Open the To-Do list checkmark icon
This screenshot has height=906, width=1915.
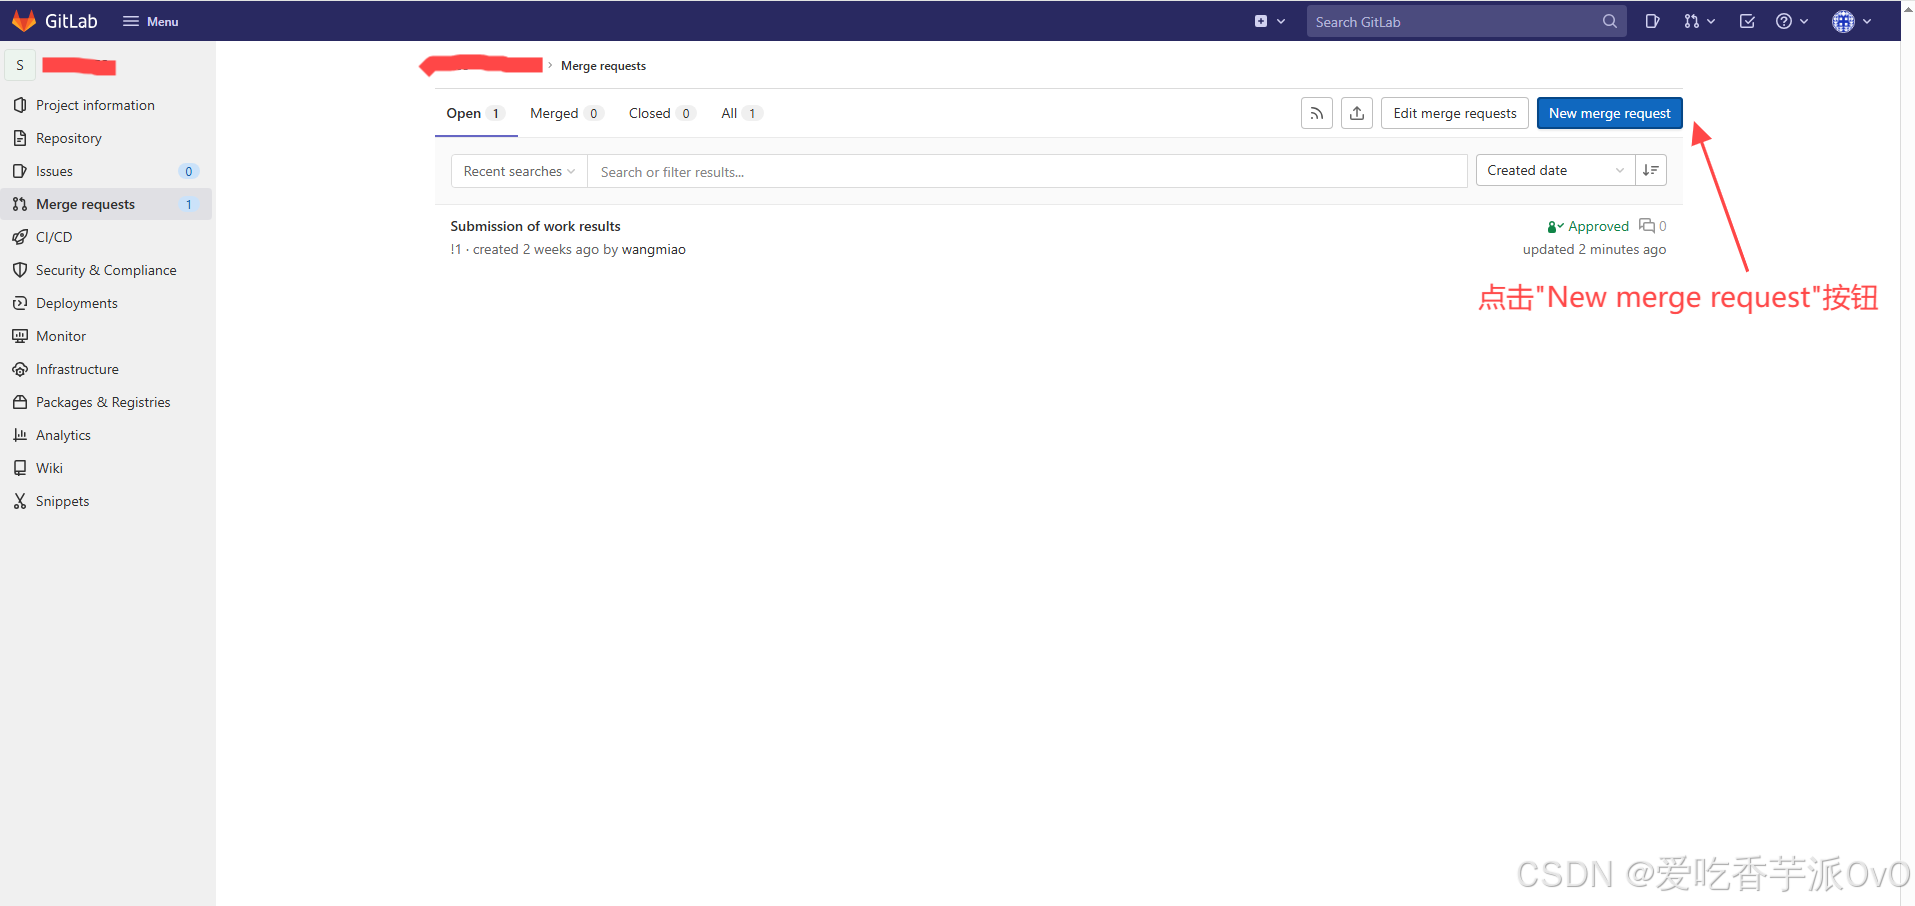pyautogui.click(x=1747, y=21)
